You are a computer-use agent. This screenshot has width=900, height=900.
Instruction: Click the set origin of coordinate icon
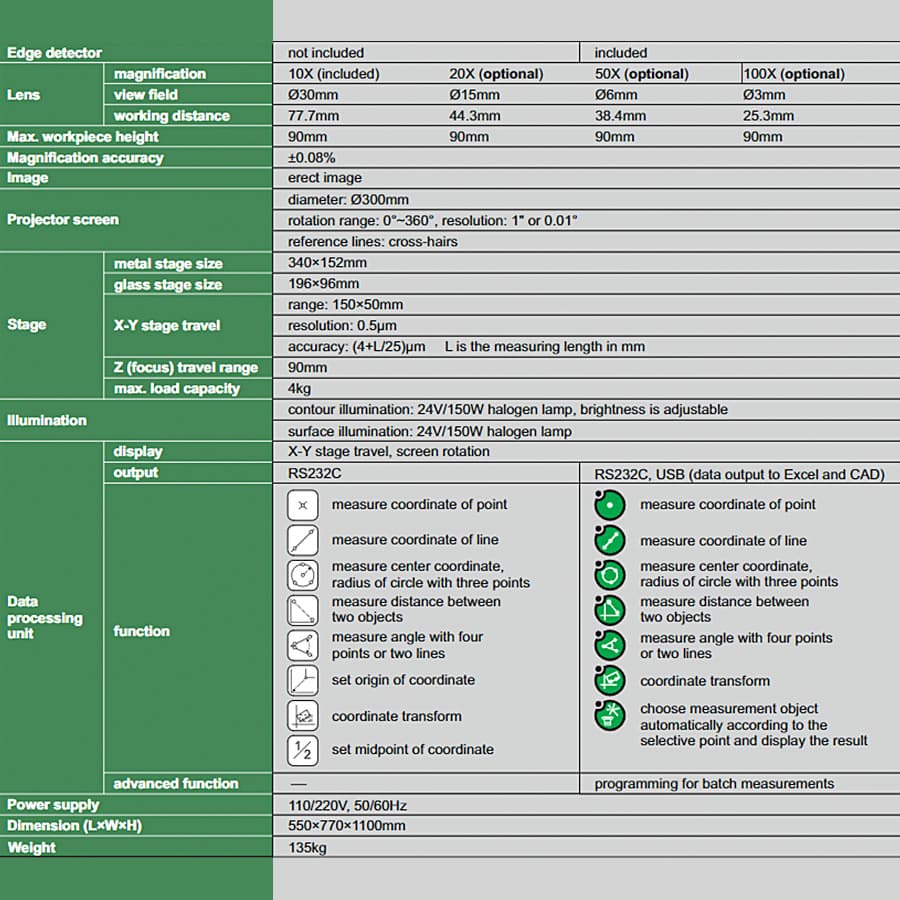click(x=302, y=680)
